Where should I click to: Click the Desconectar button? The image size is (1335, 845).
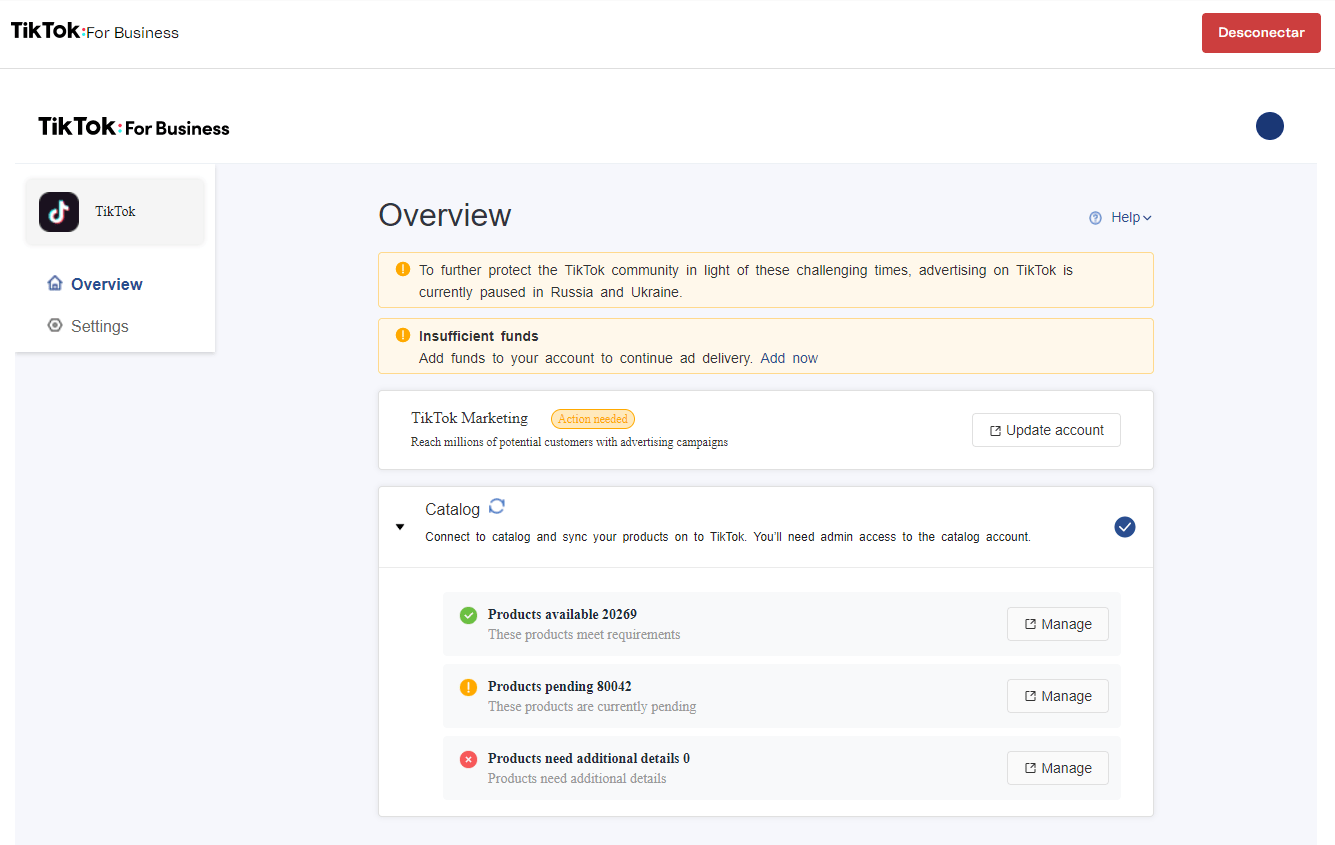1260,33
